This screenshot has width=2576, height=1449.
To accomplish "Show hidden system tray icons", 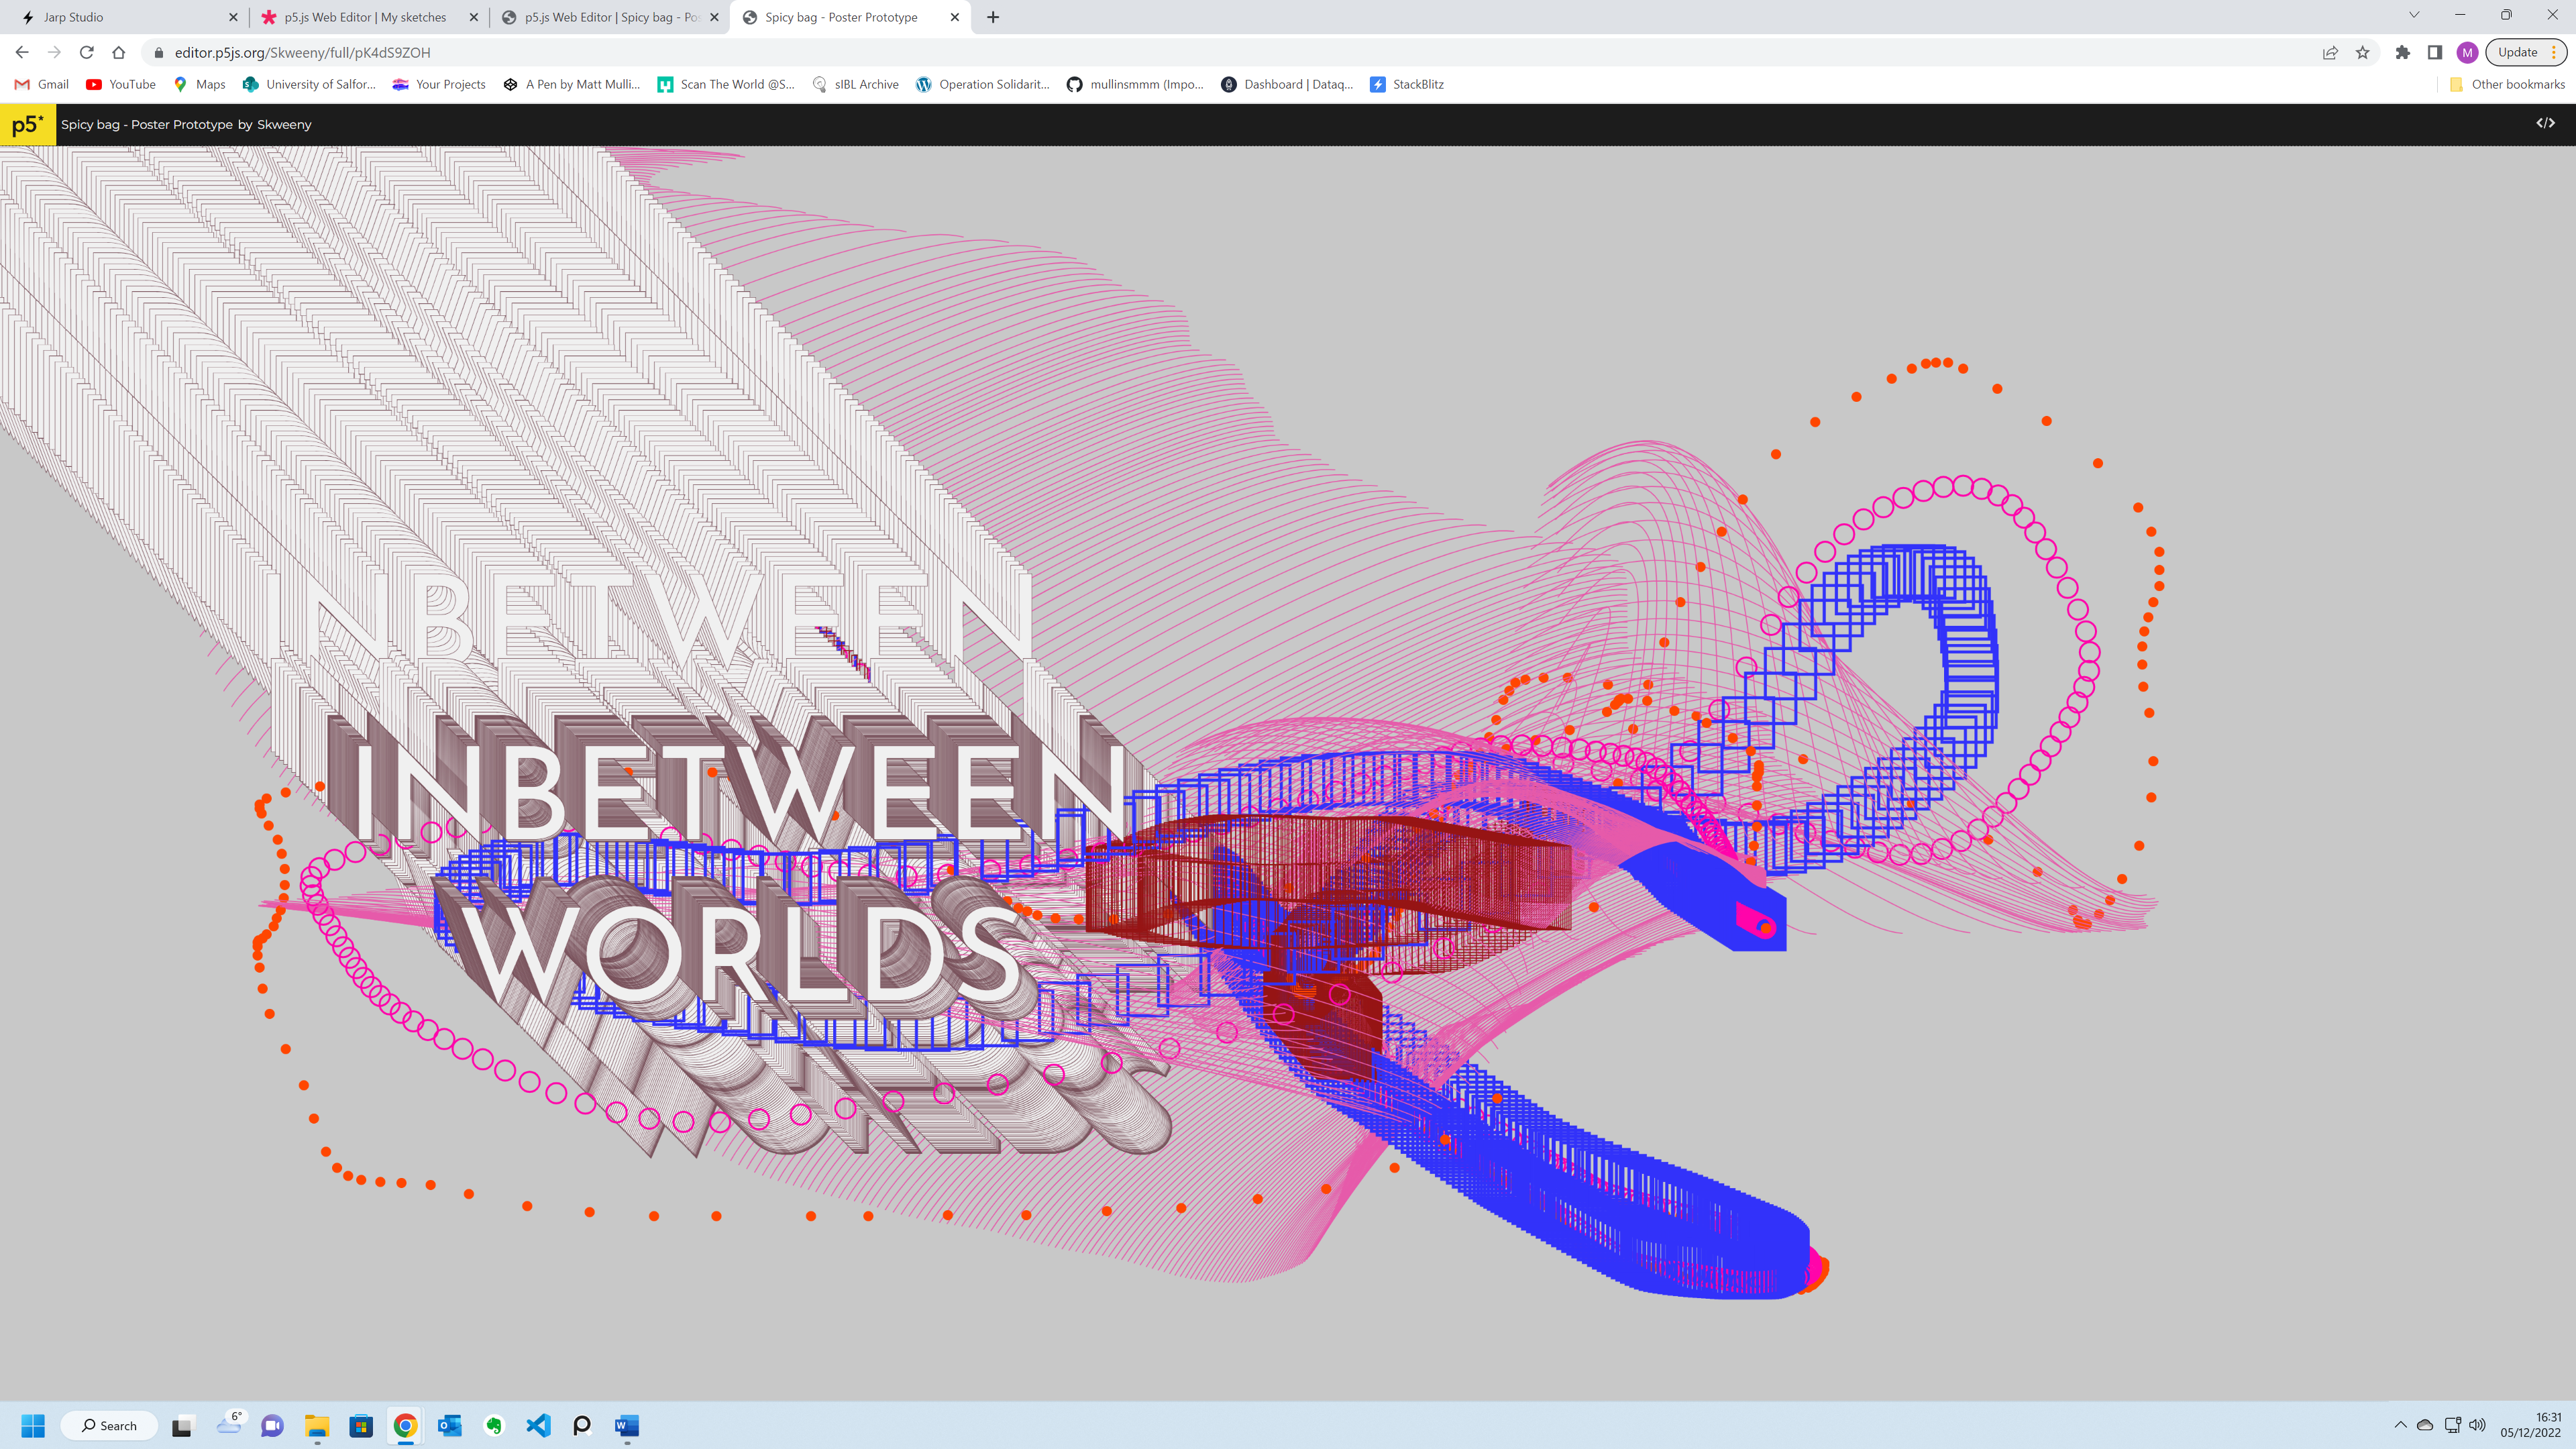I will [2400, 1425].
